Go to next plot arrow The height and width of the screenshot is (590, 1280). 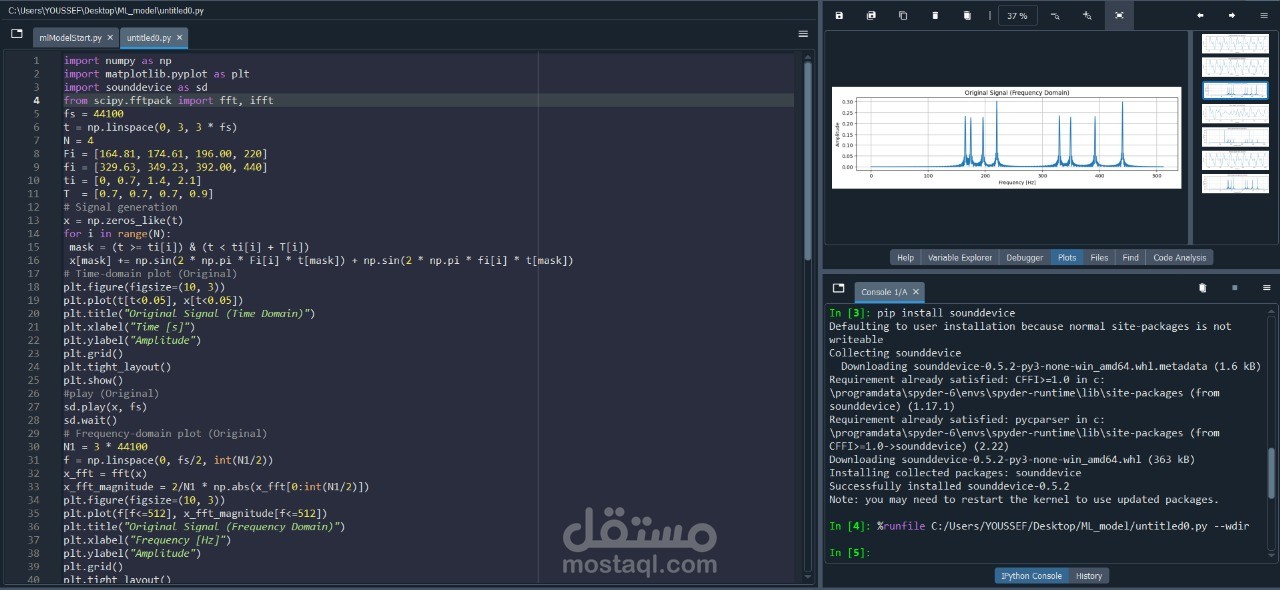1232,16
